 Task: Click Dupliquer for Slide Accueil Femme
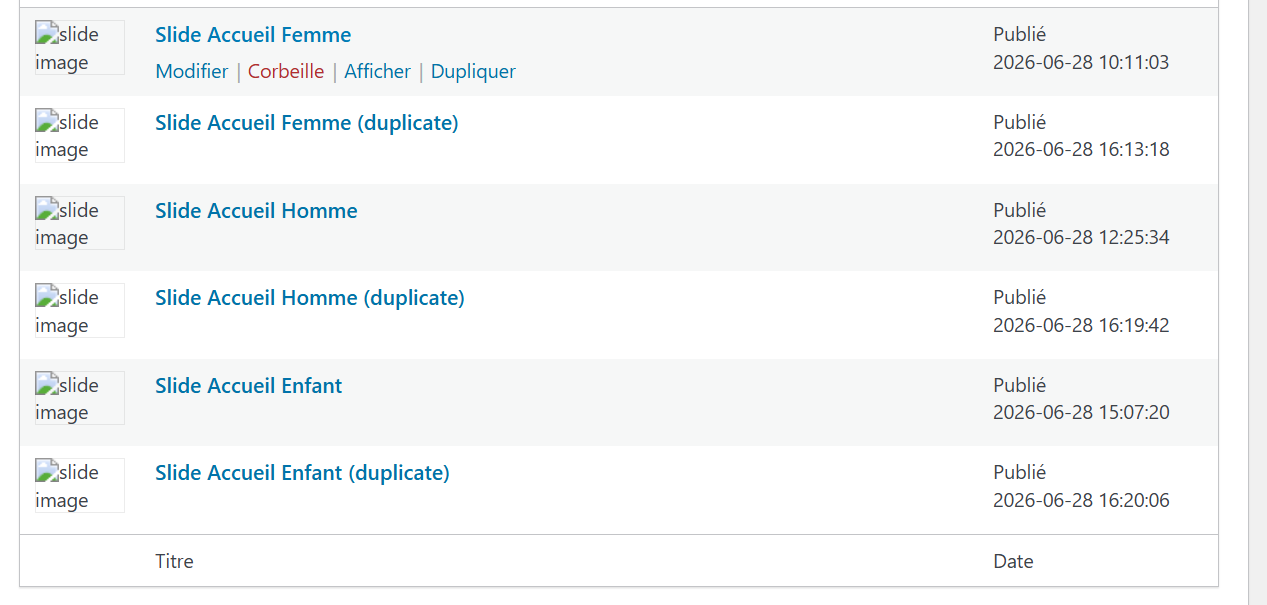(x=473, y=72)
